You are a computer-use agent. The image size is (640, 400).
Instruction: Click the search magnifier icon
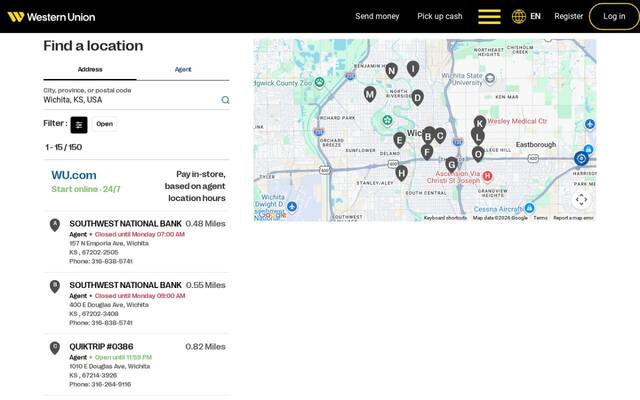pyautogui.click(x=225, y=100)
